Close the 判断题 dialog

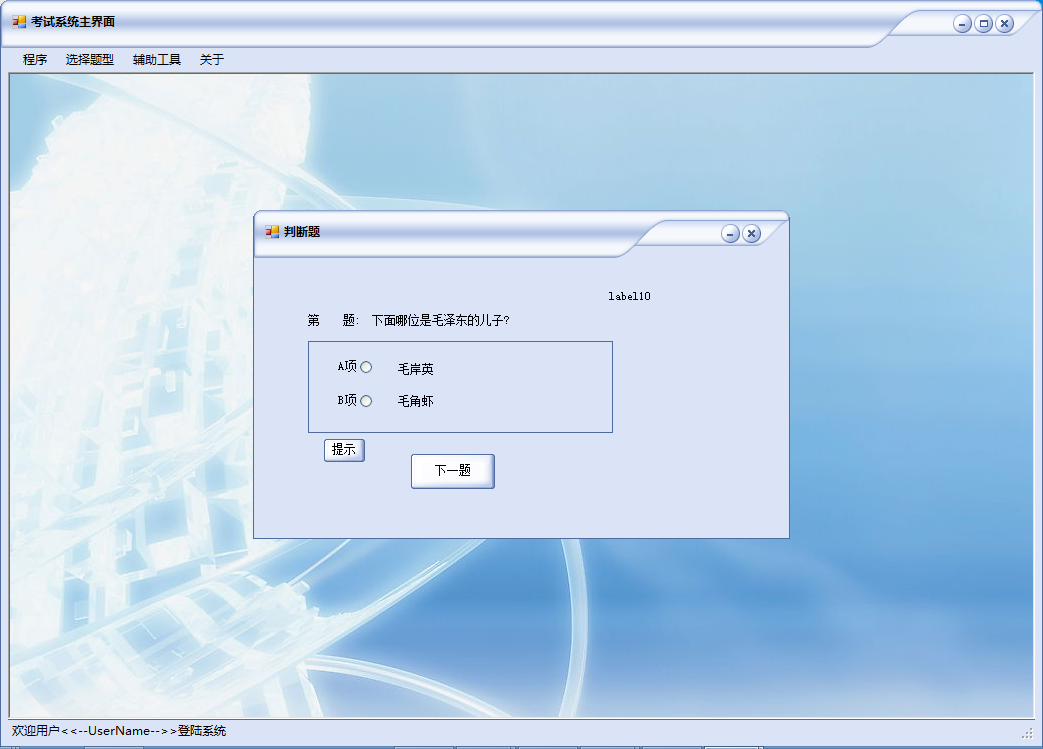[751, 233]
